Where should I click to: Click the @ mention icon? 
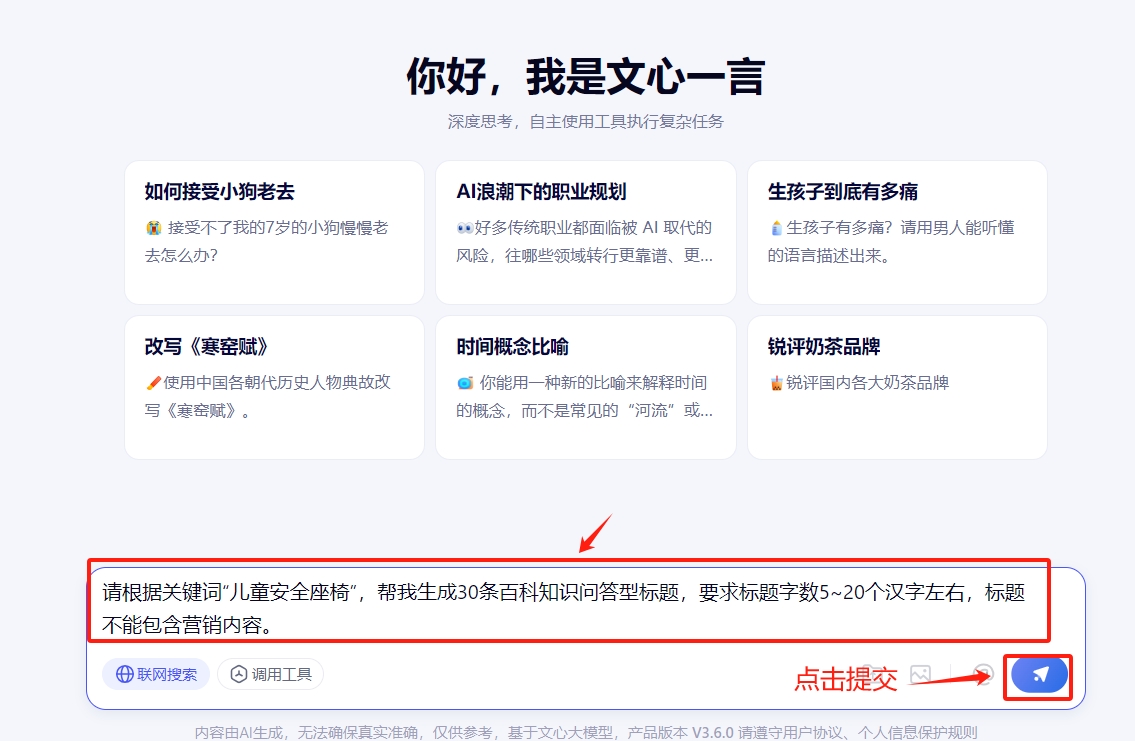(983, 674)
